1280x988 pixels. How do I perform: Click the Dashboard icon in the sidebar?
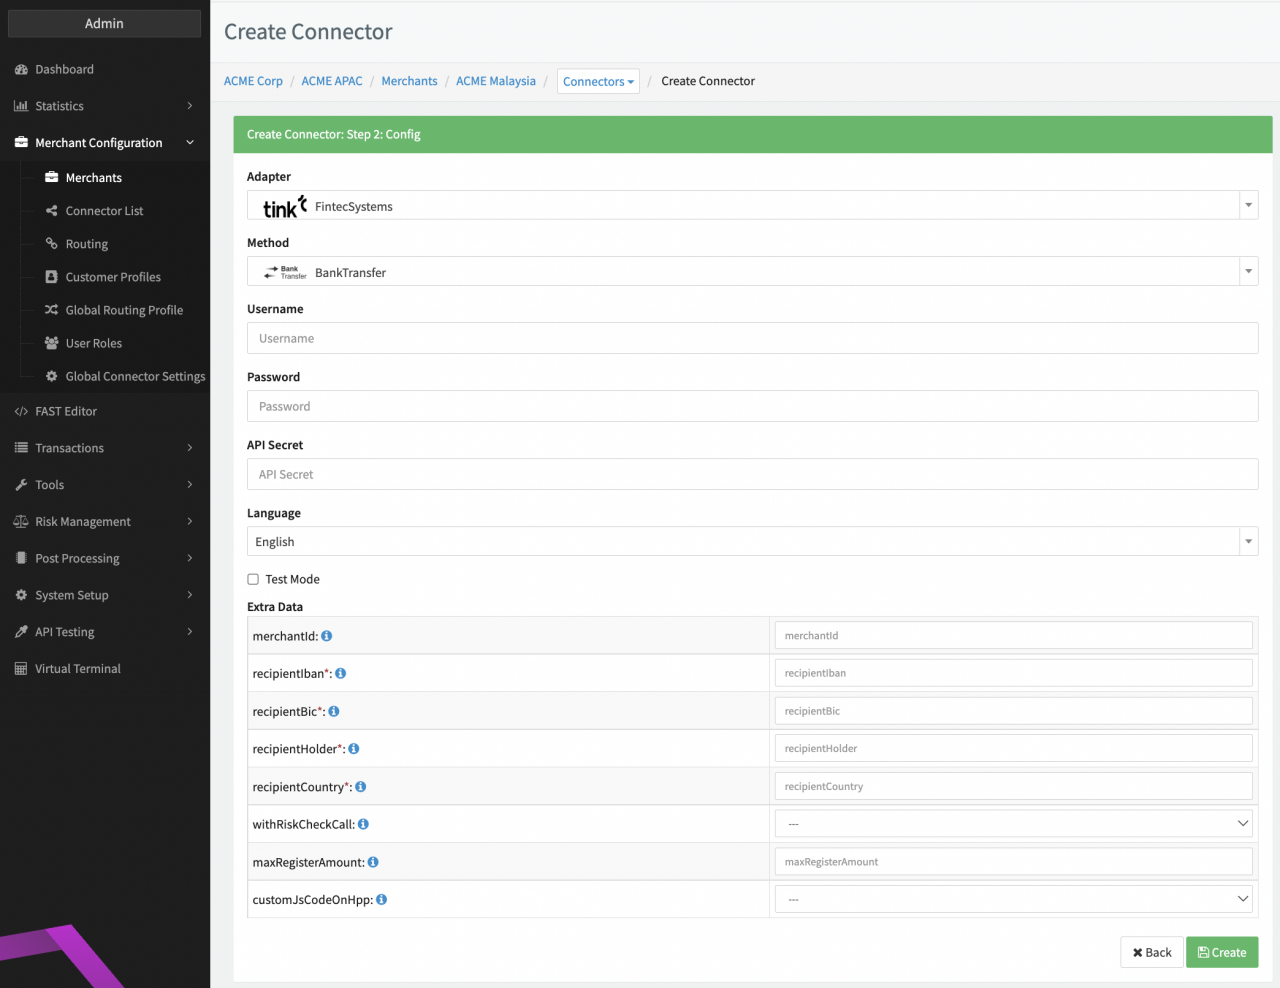point(21,70)
